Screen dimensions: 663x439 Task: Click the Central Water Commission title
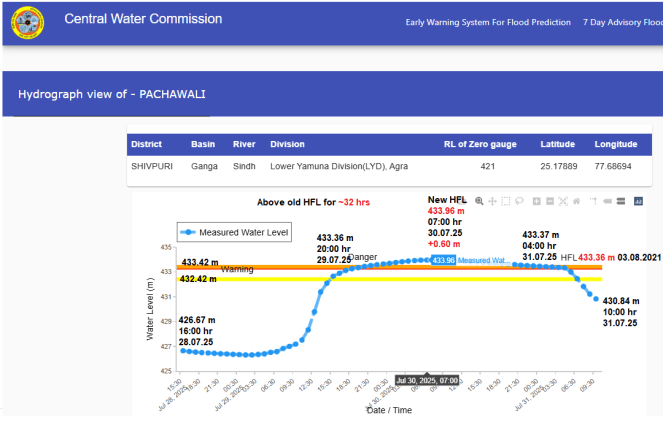point(143,19)
